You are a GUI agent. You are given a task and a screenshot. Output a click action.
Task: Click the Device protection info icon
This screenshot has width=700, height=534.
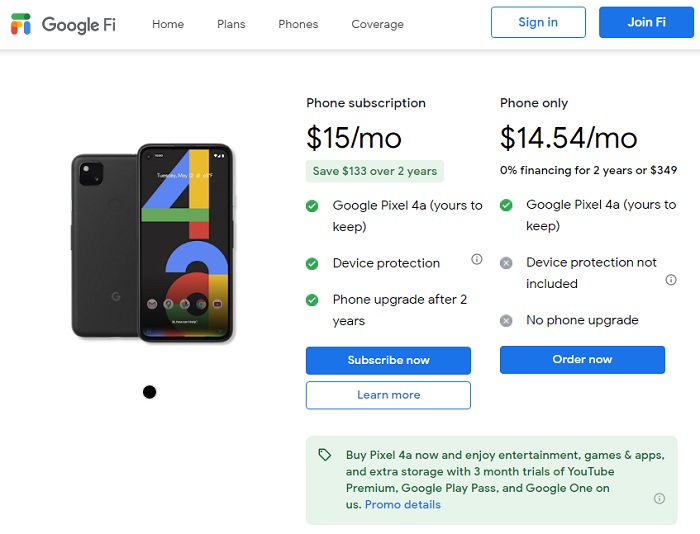[x=477, y=260]
